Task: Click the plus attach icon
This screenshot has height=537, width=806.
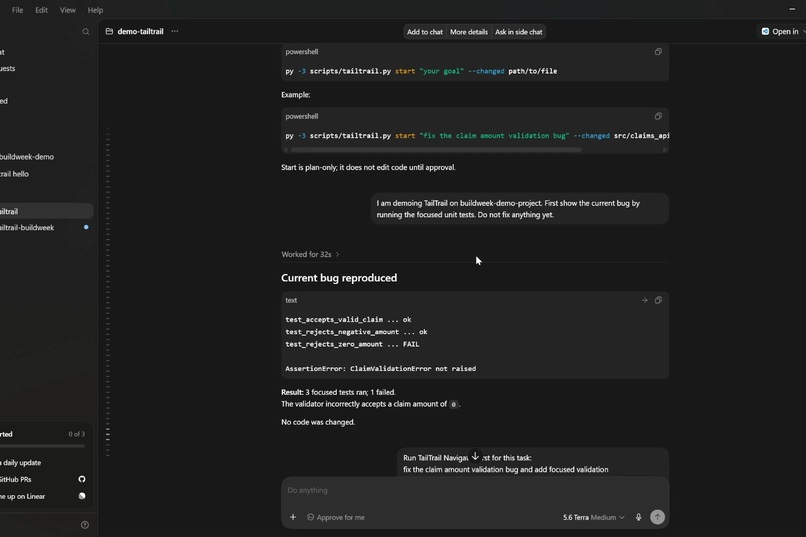Action: (x=293, y=517)
